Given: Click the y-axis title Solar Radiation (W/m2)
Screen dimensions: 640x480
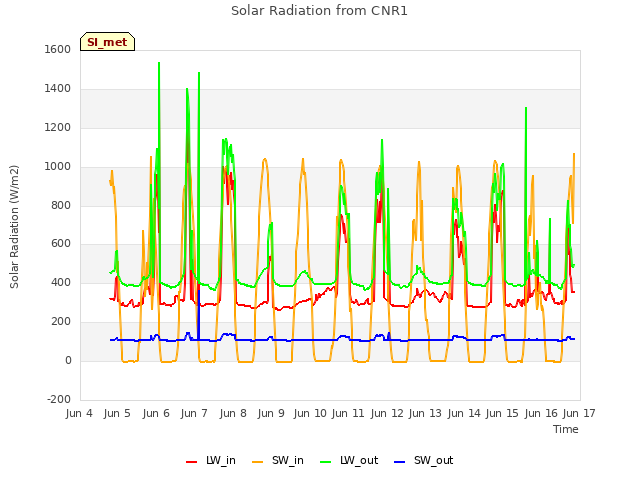Looking at the screenshot, I should tap(14, 227).
